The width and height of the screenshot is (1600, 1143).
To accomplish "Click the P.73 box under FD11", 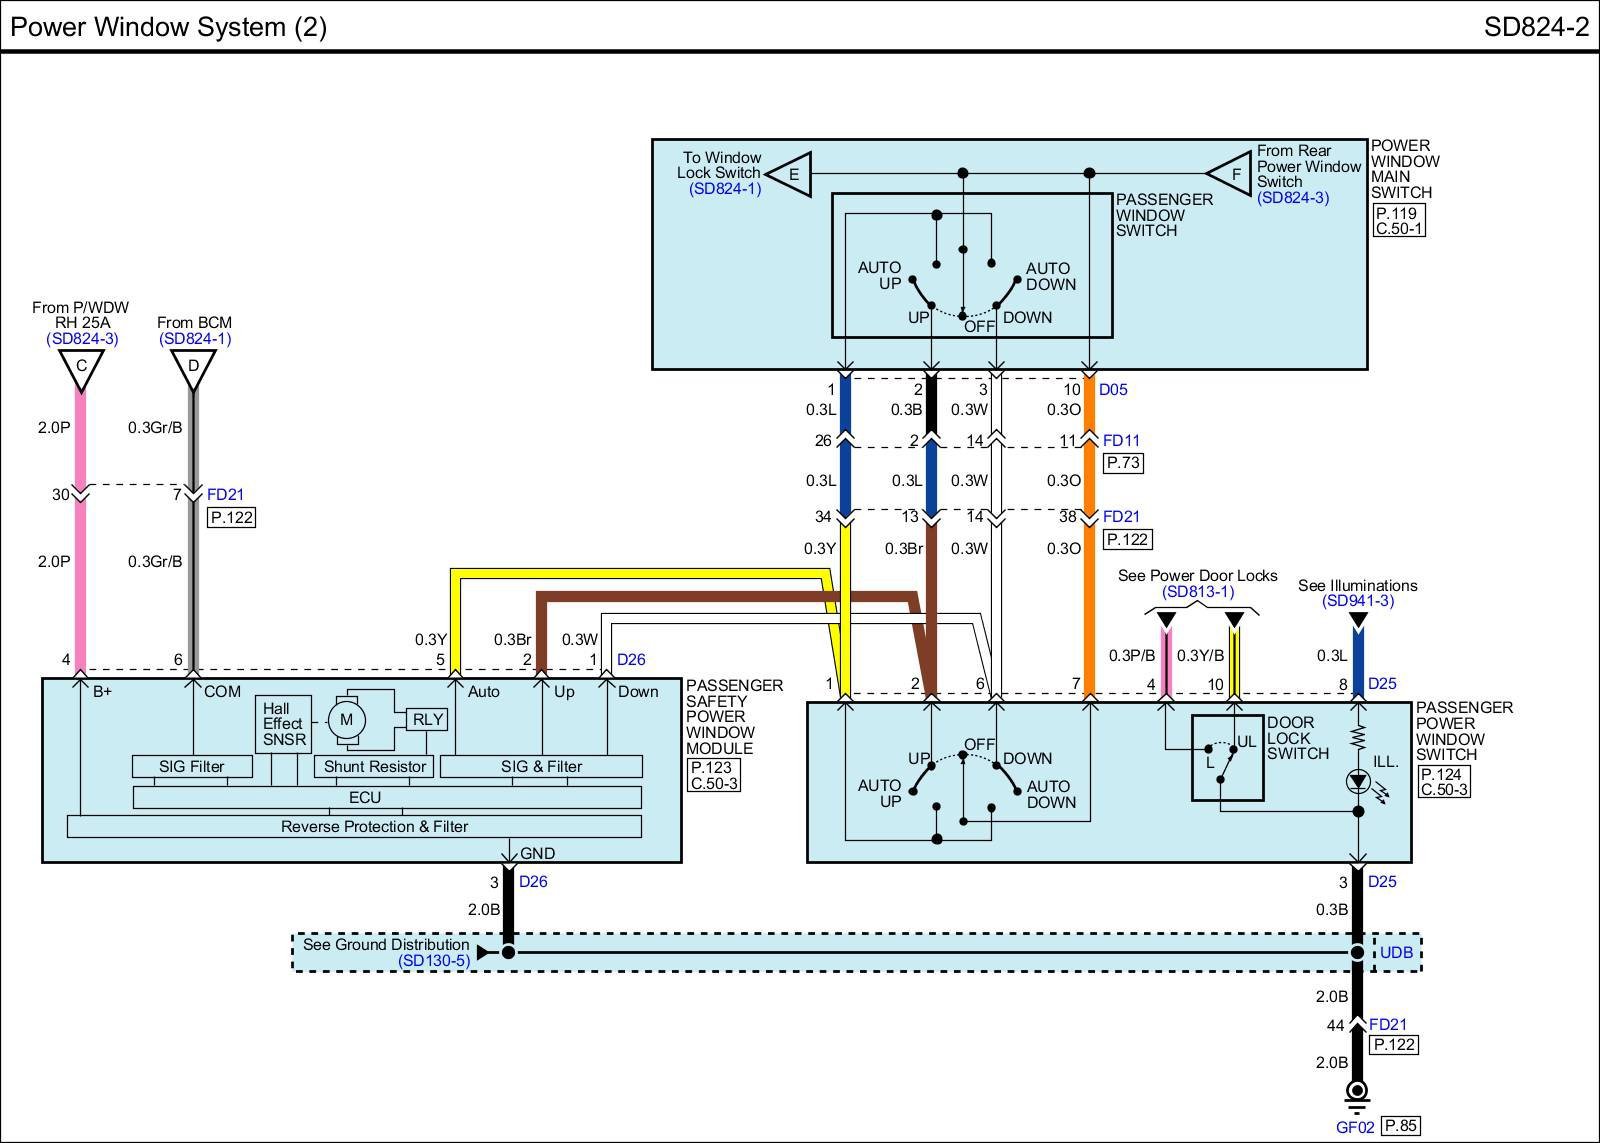I will click(x=1123, y=463).
